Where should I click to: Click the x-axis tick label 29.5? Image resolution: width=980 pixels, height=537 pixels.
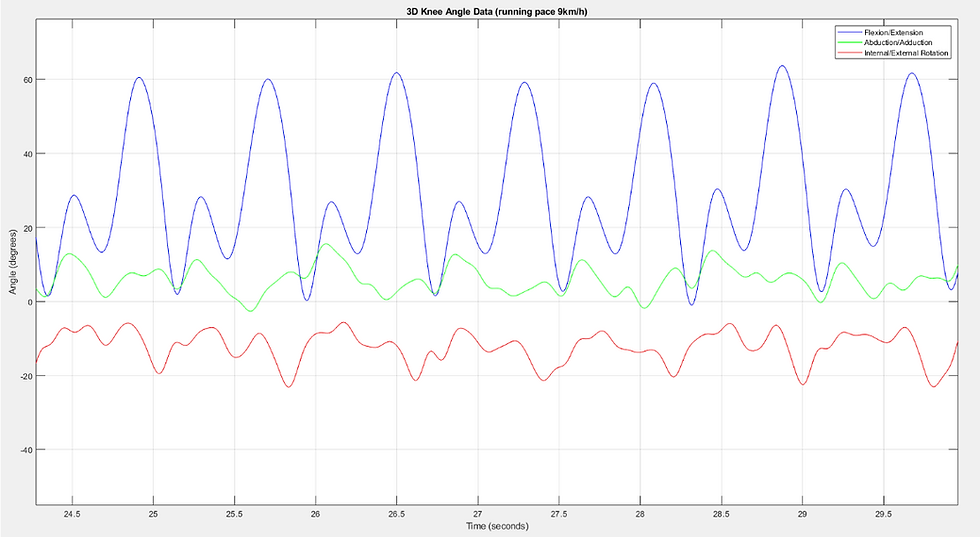883,514
